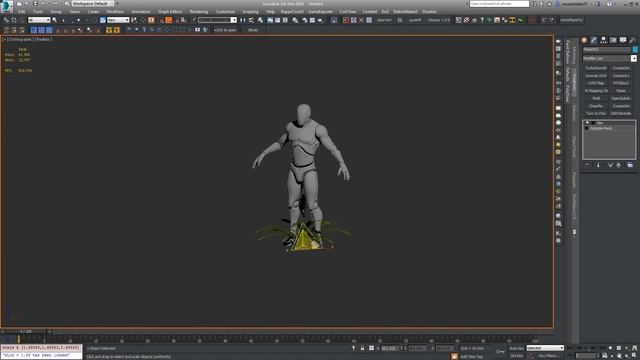
Task: Click the object name input field
Action: (607, 50)
